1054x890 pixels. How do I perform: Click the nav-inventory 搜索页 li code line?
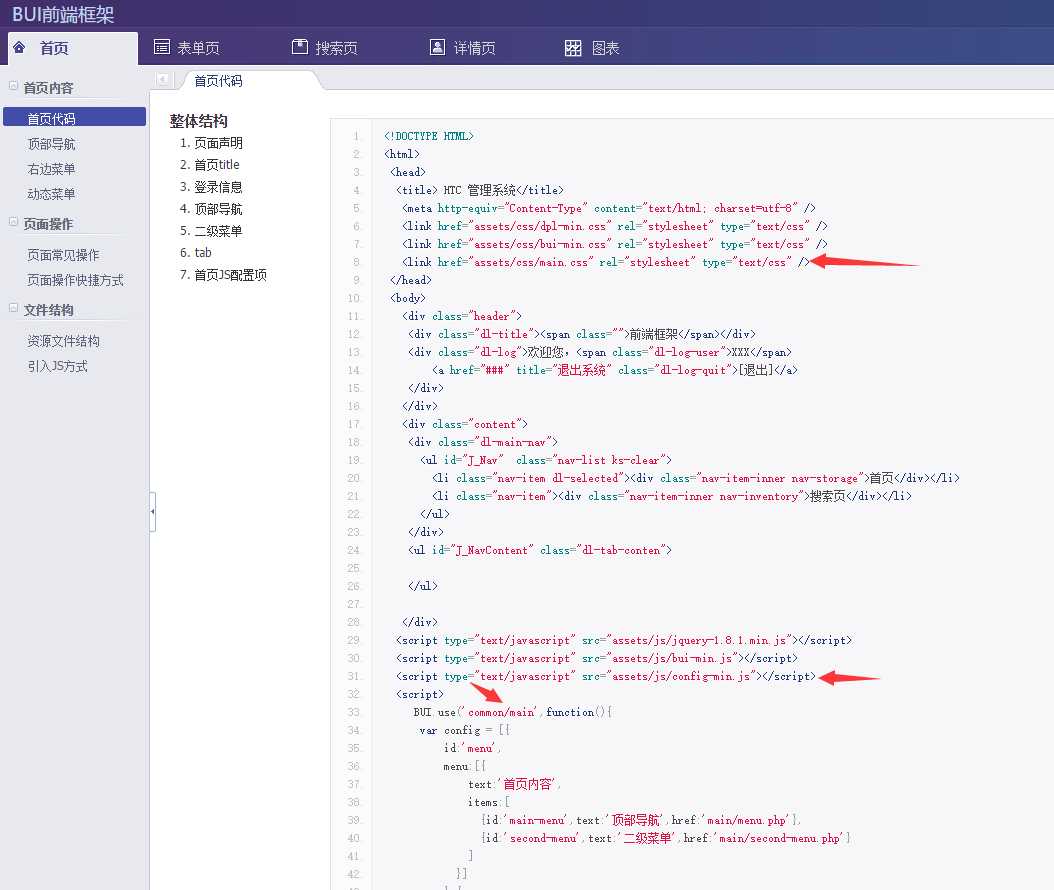click(672, 496)
